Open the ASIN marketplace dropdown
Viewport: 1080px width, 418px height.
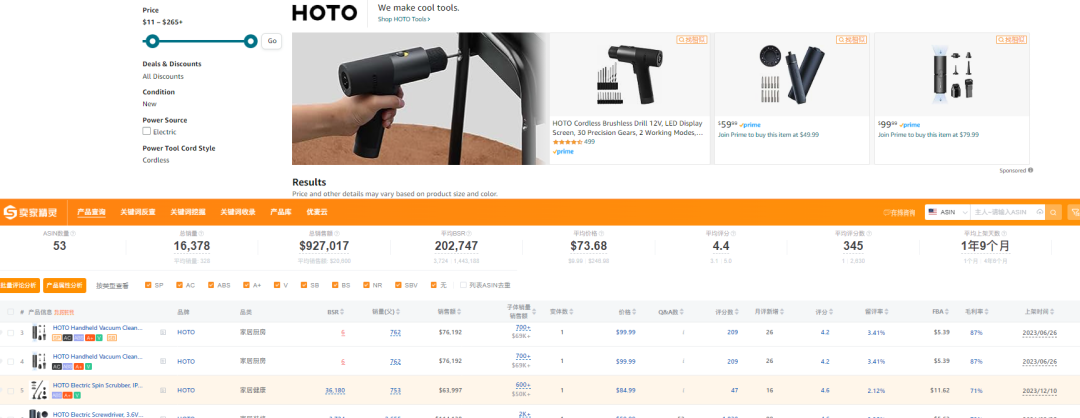click(x=947, y=212)
